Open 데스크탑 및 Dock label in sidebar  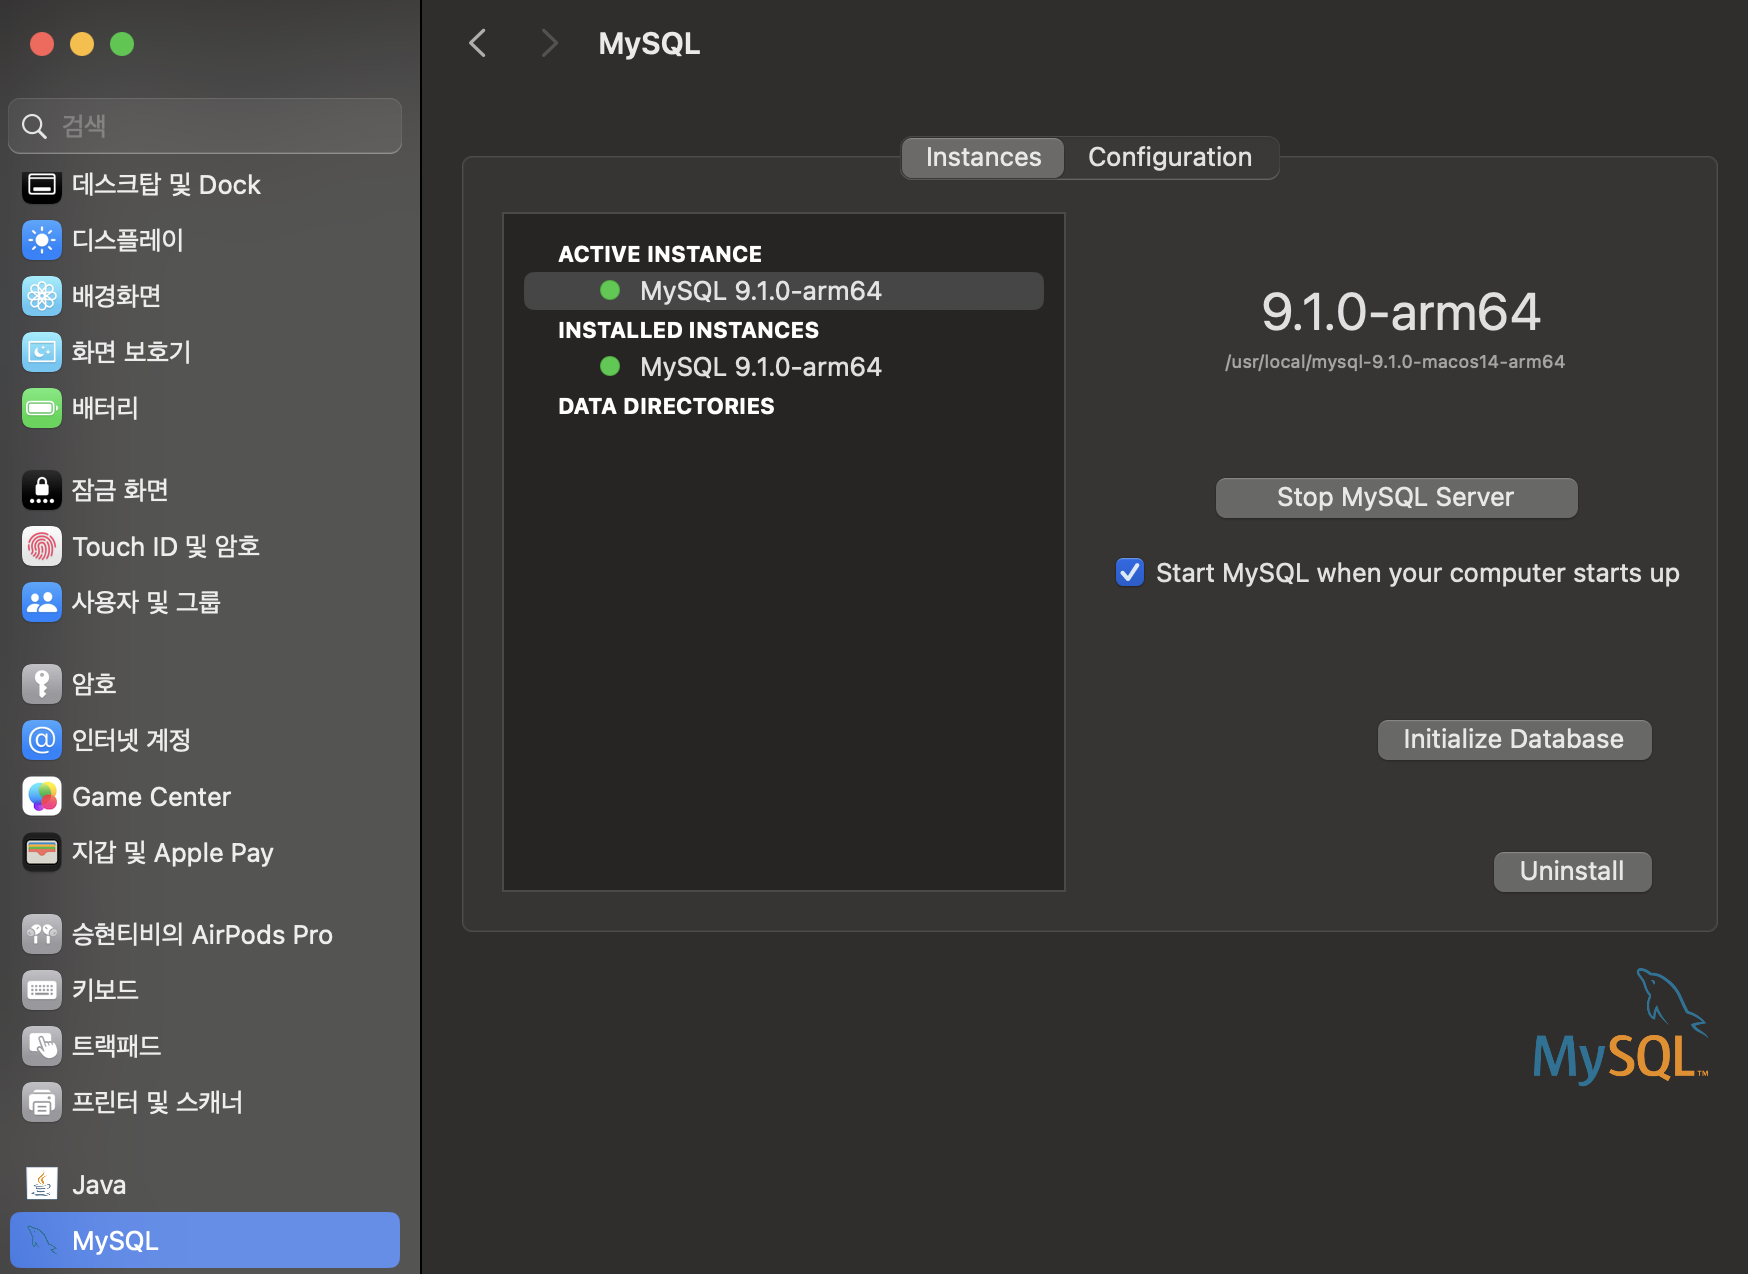click(166, 185)
